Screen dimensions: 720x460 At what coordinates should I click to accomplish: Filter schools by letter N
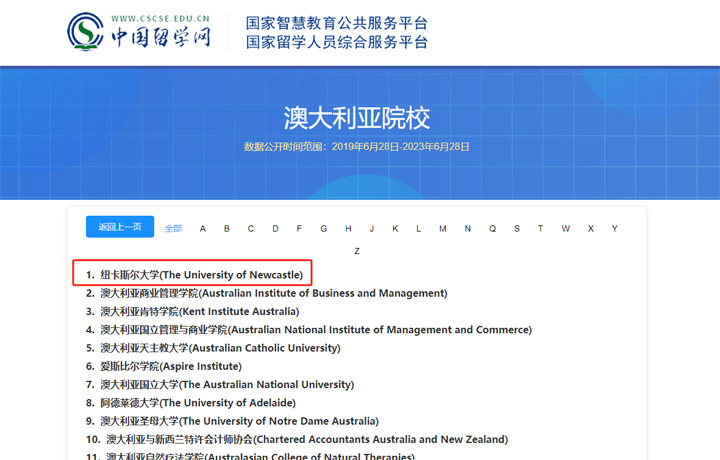[x=467, y=229]
